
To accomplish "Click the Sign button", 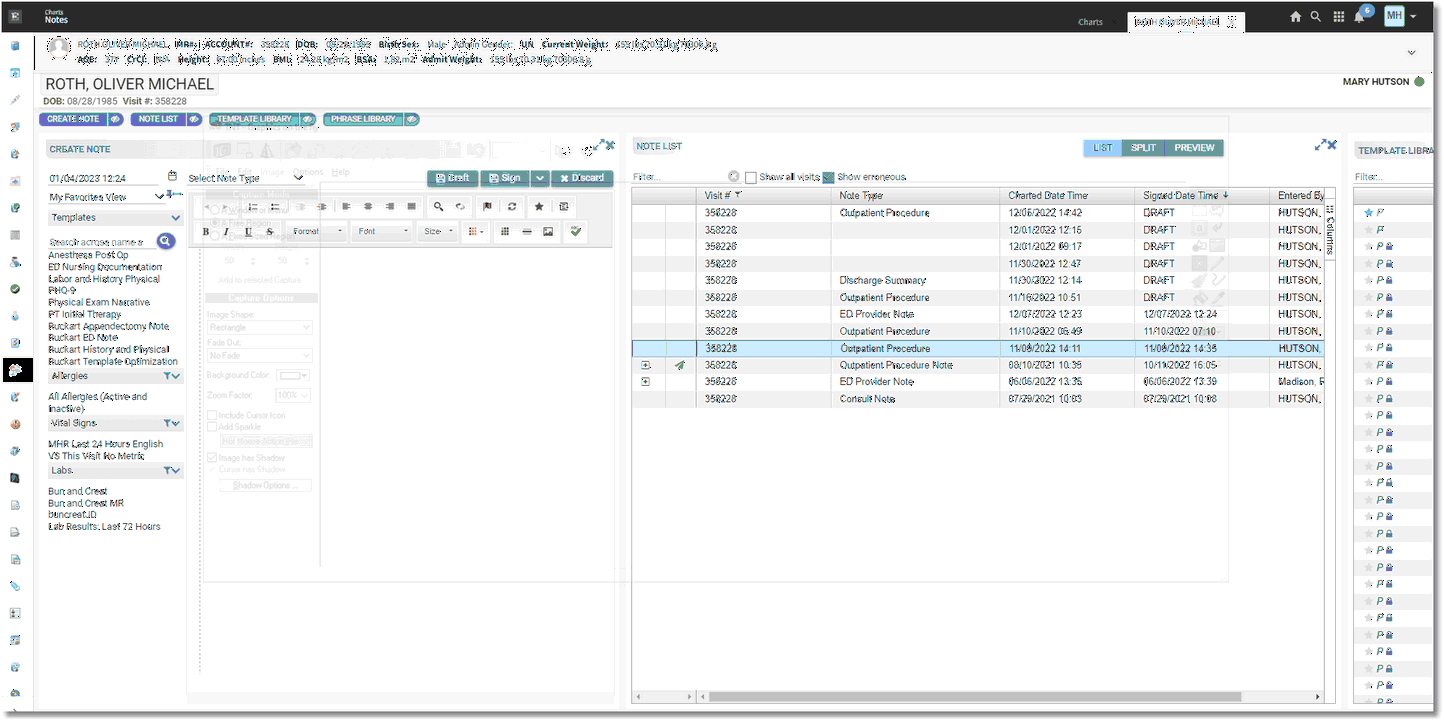I will point(504,178).
